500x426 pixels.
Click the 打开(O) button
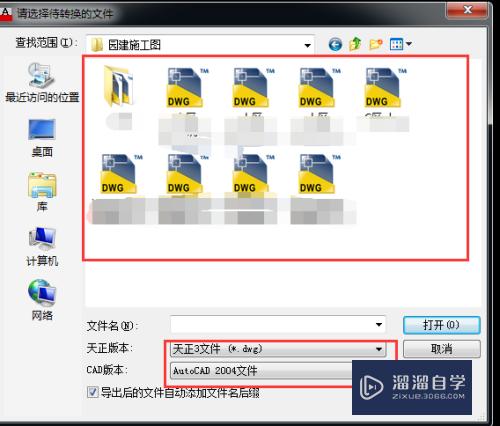442,325
